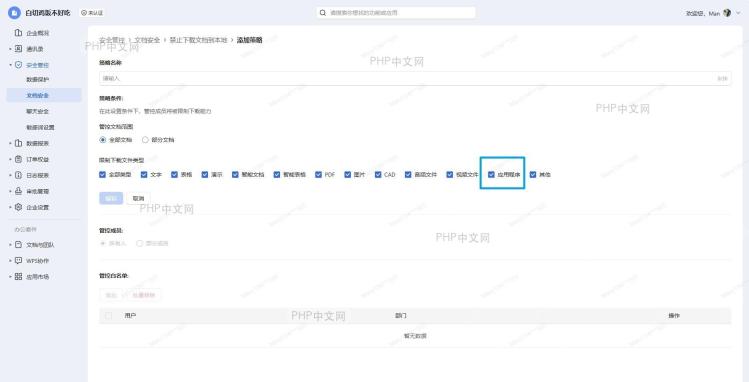Click the 订单权益 clipboard icon
The height and width of the screenshot is (382, 749).
pos(18,159)
